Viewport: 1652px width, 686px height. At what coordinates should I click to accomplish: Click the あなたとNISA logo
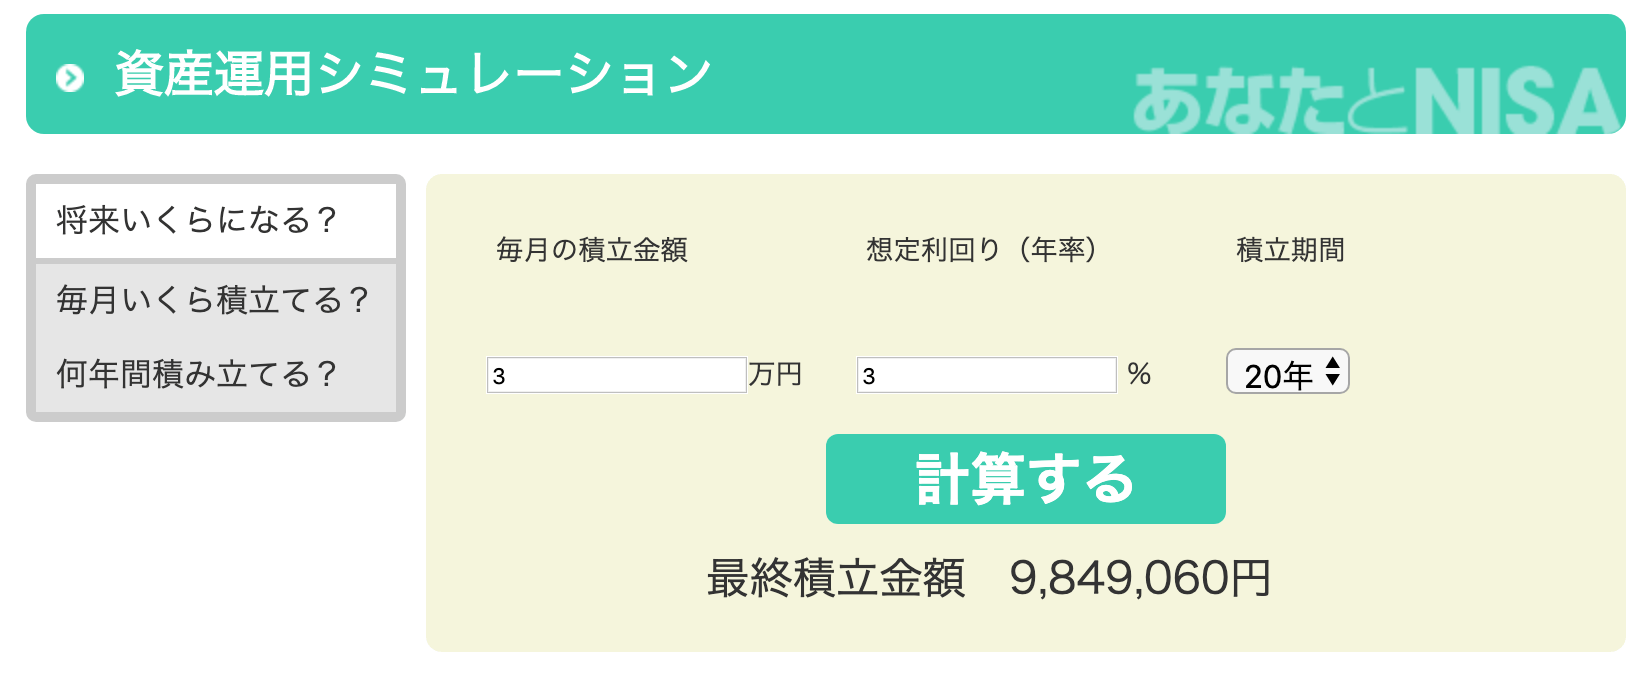click(x=1370, y=90)
